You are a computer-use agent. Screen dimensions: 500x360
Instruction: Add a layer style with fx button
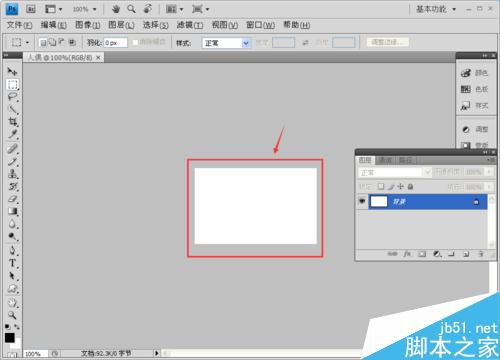pos(407,254)
